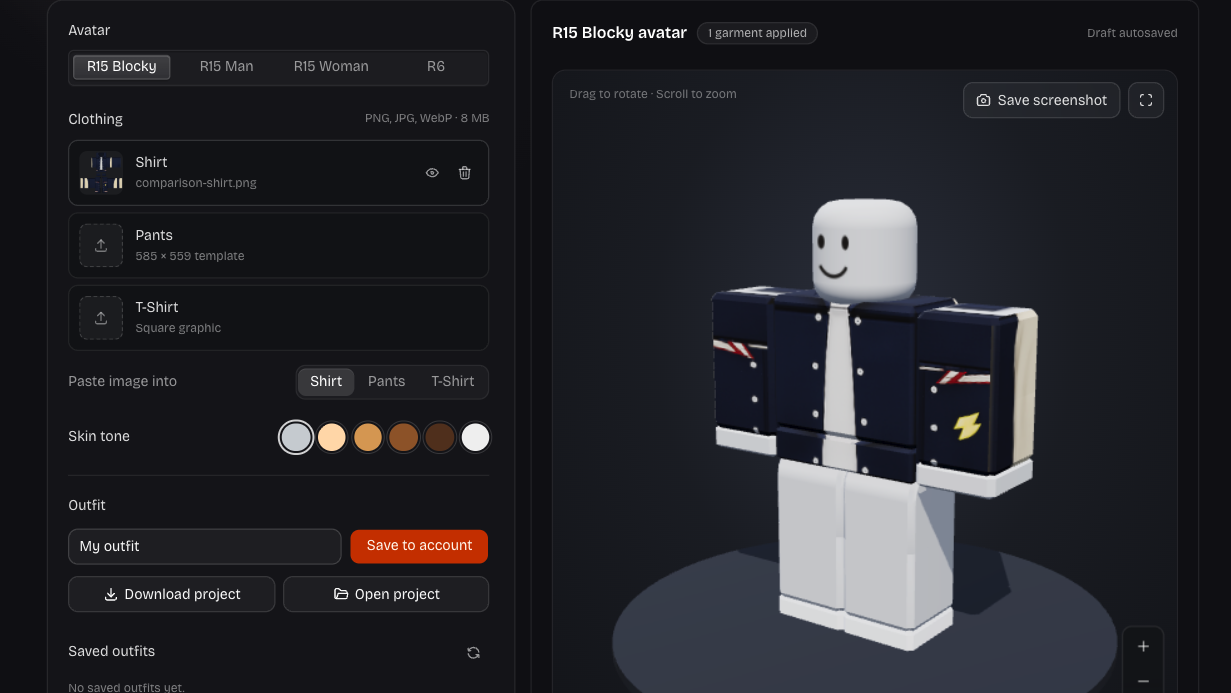Pick the tan skin tone swatch
1231x693 pixels.
tap(368, 437)
